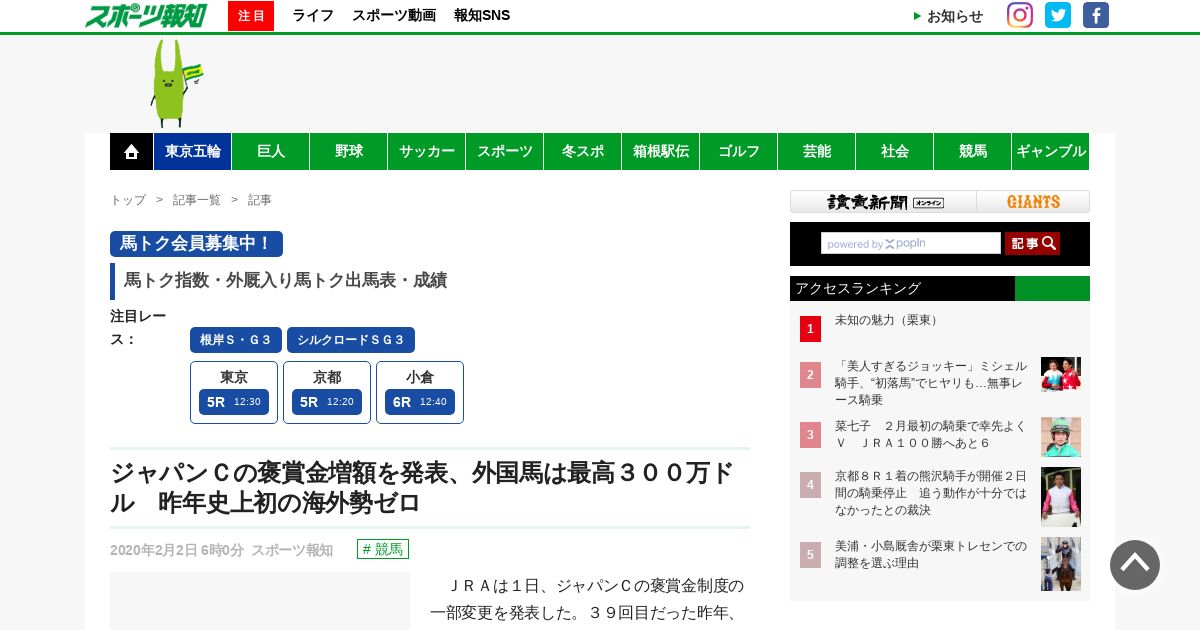The image size is (1200, 630).
Task: Click the シルクロードＳＧ３ race button
Action: coord(351,340)
